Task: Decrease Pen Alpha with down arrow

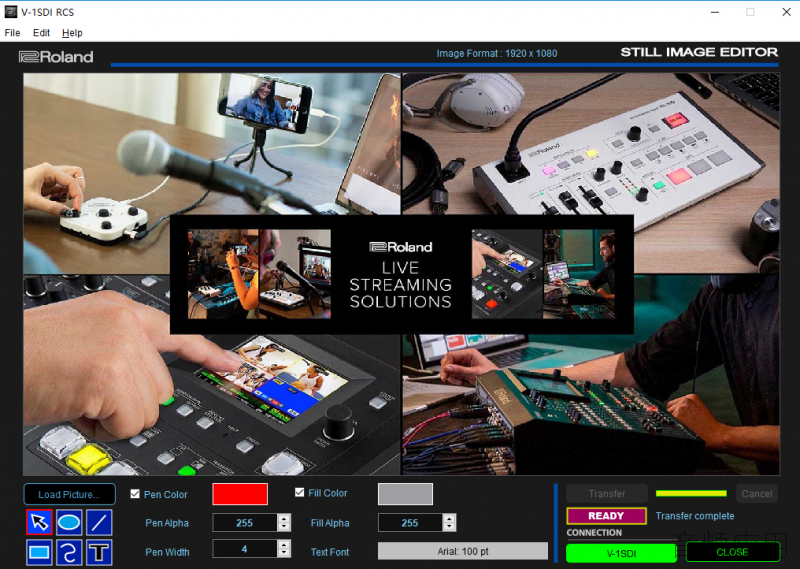Action: point(284,527)
